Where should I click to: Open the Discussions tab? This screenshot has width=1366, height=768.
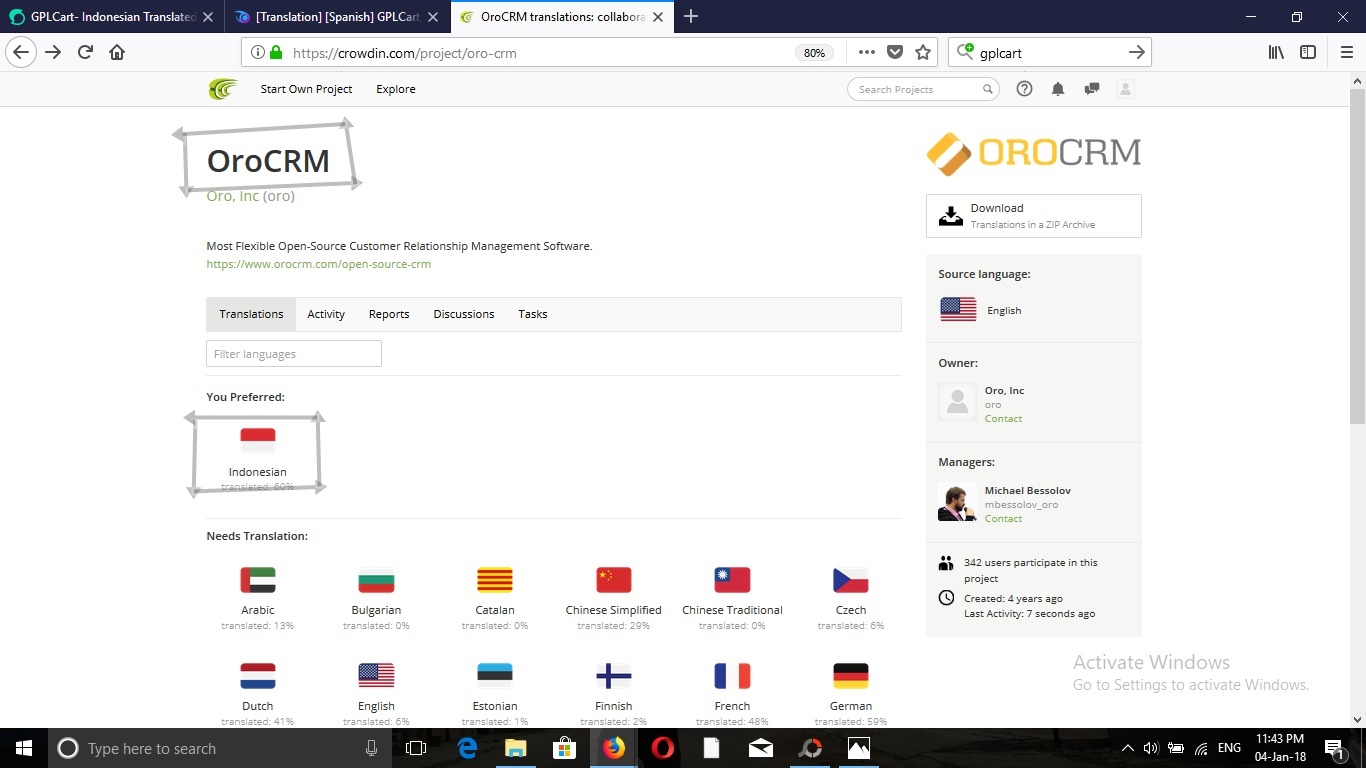click(464, 314)
